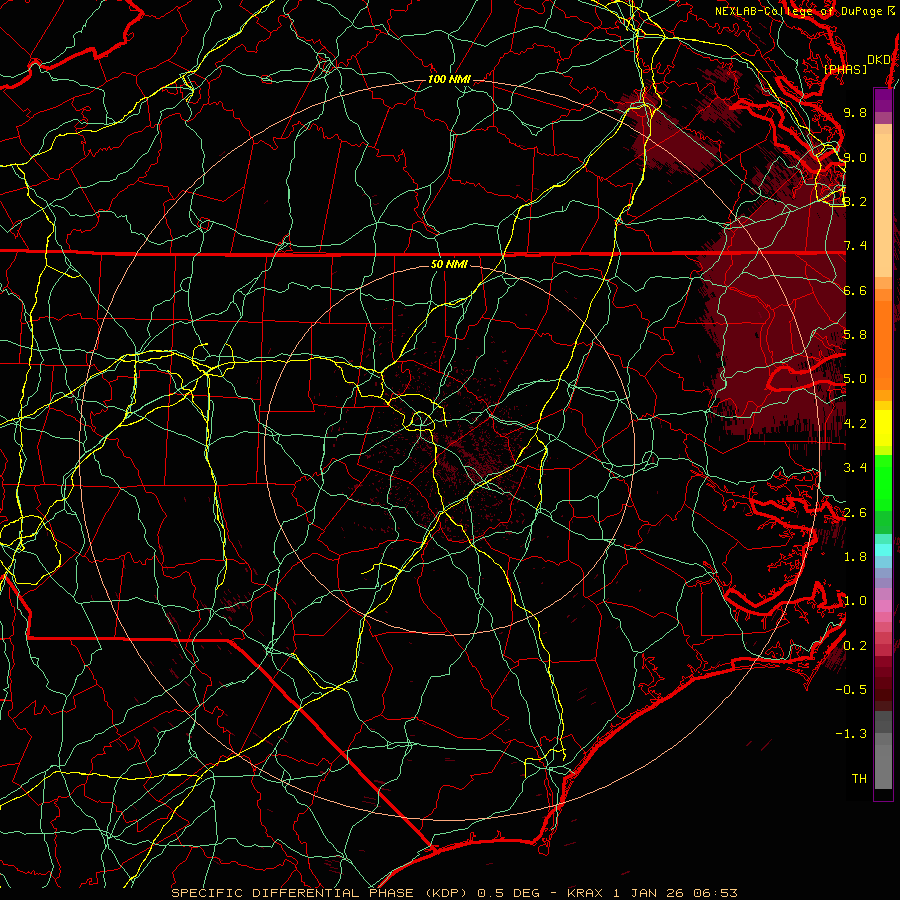This screenshot has height=900, width=900.
Task: Click the '2.6' scale value
Action: pos(855,513)
